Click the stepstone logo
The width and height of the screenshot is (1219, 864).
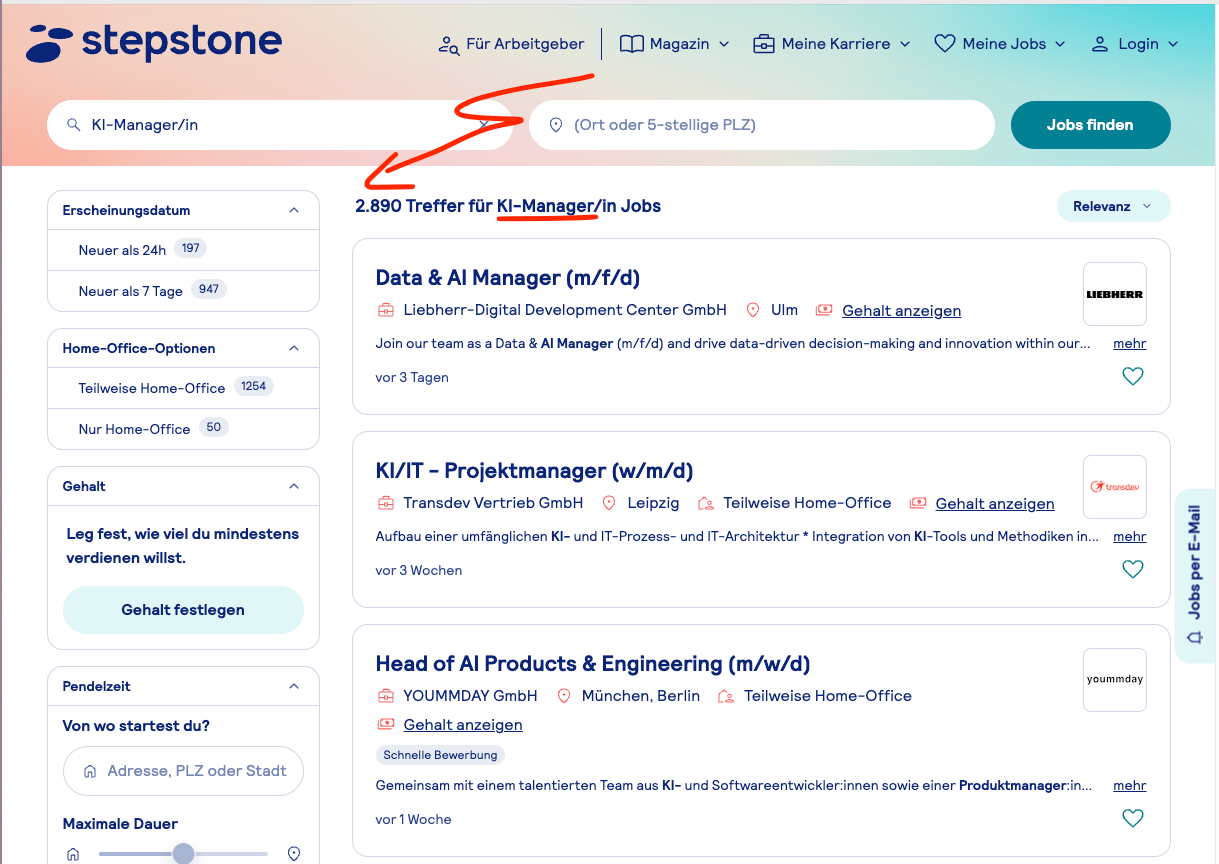pos(154,43)
